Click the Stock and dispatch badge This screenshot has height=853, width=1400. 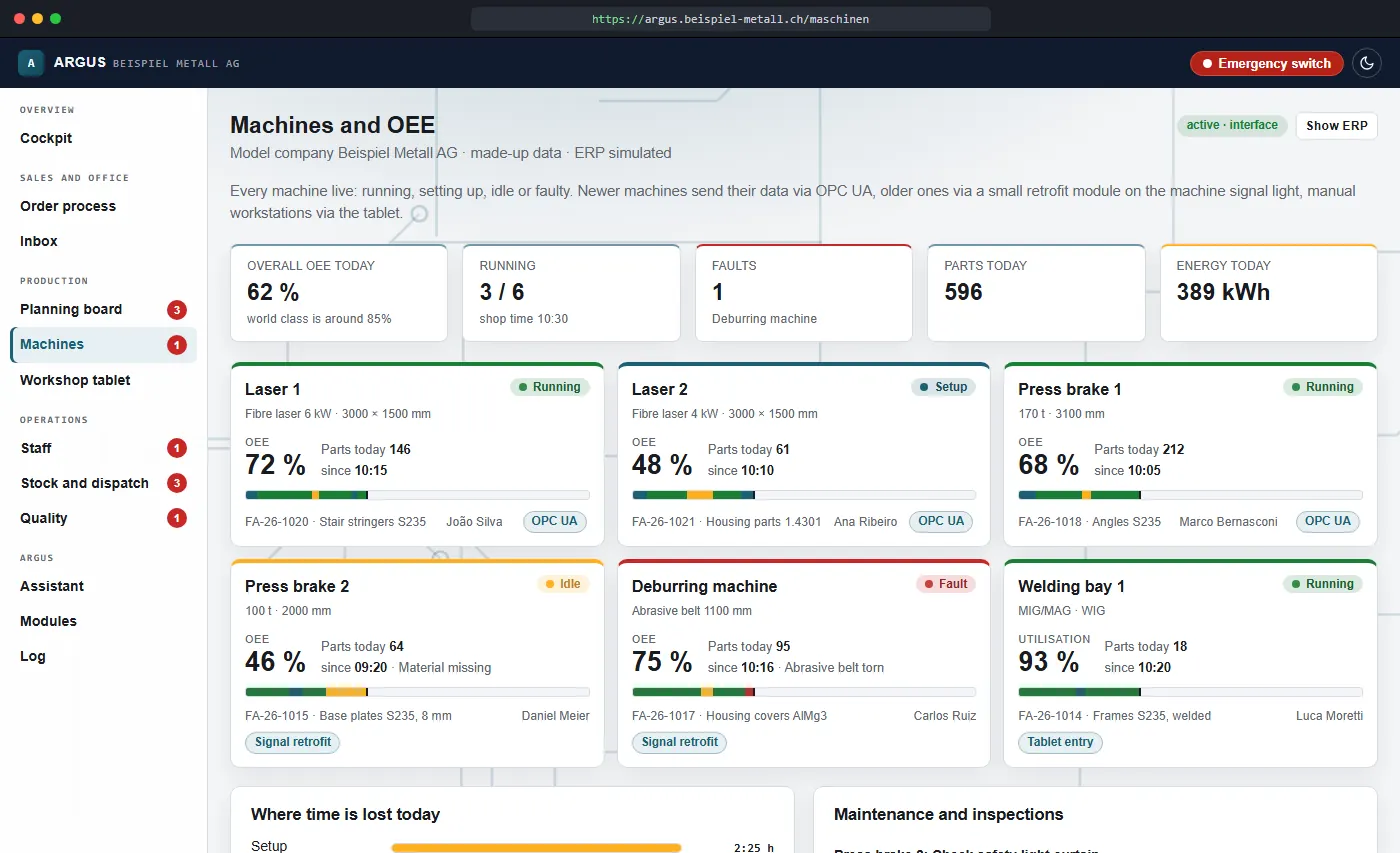coord(177,484)
